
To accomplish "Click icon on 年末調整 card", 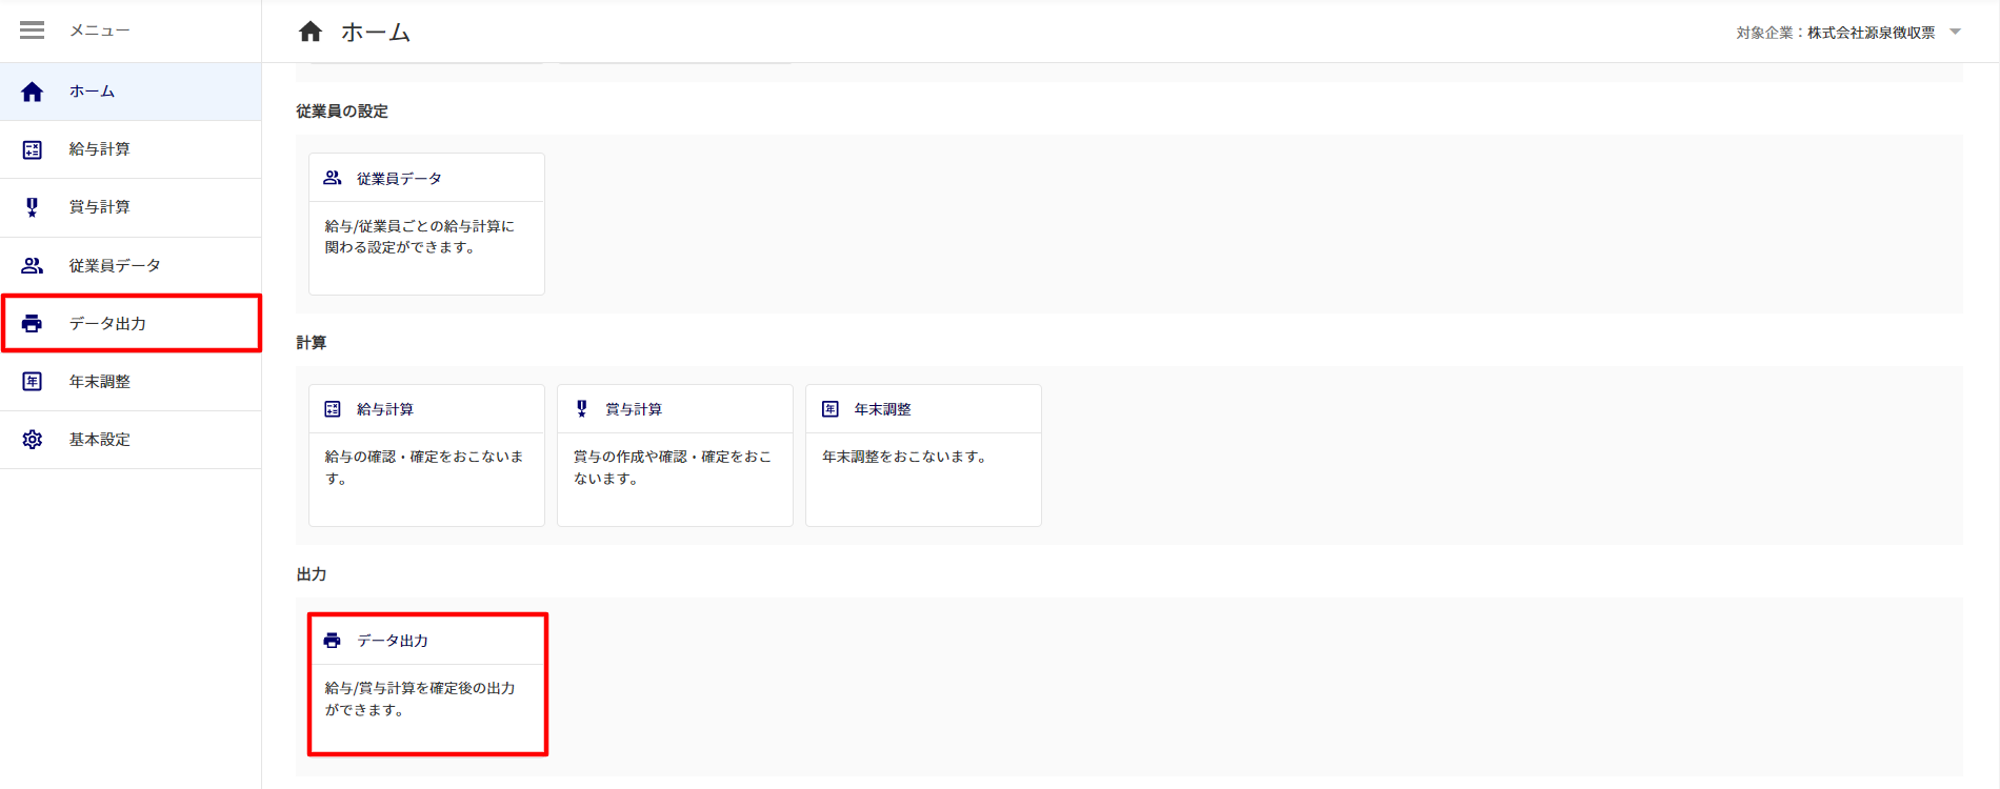I will (x=830, y=409).
